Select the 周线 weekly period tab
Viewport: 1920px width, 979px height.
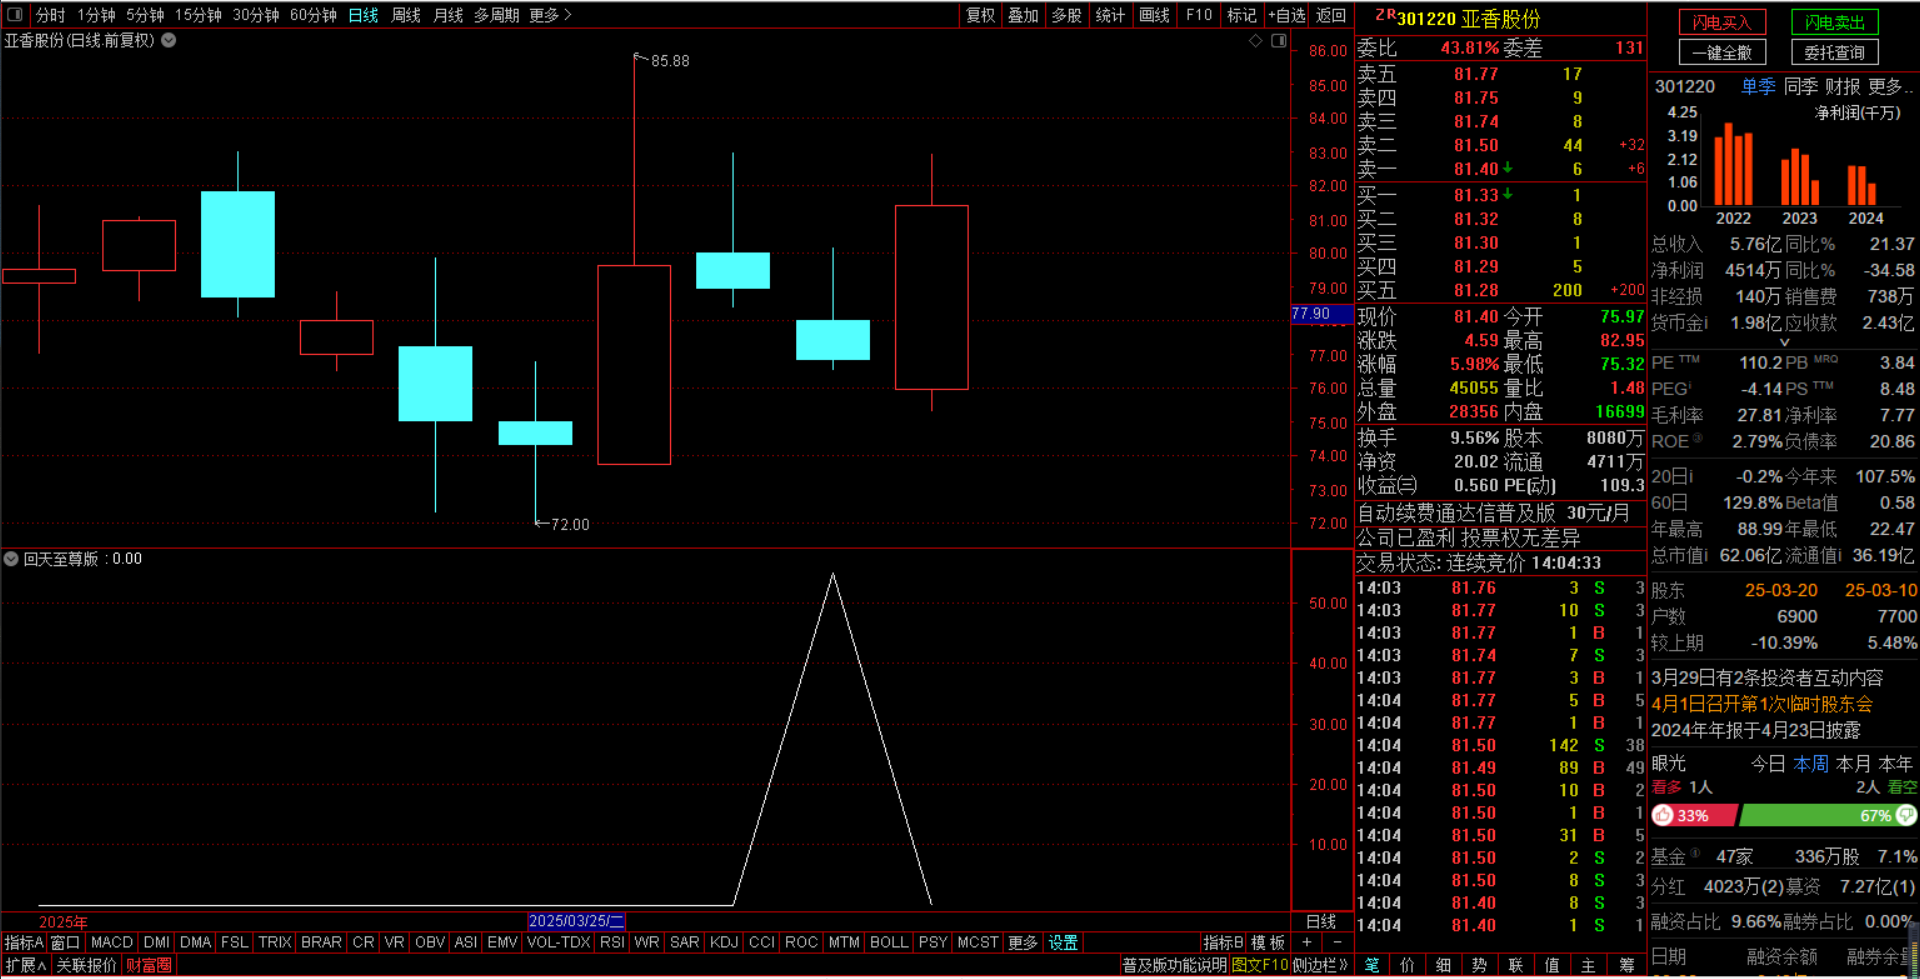click(406, 15)
